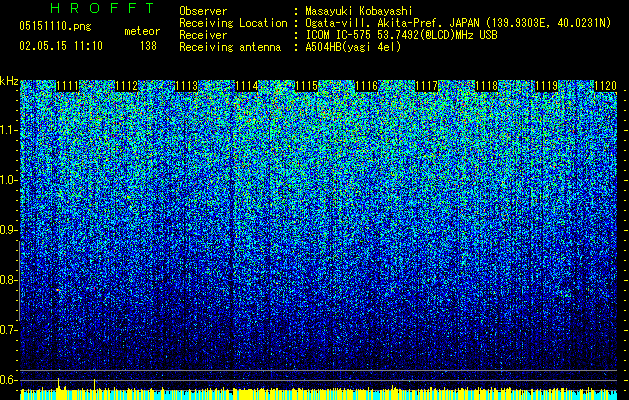Click the 1118 time marker
The height and width of the screenshot is (400, 629).
pos(487,86)
